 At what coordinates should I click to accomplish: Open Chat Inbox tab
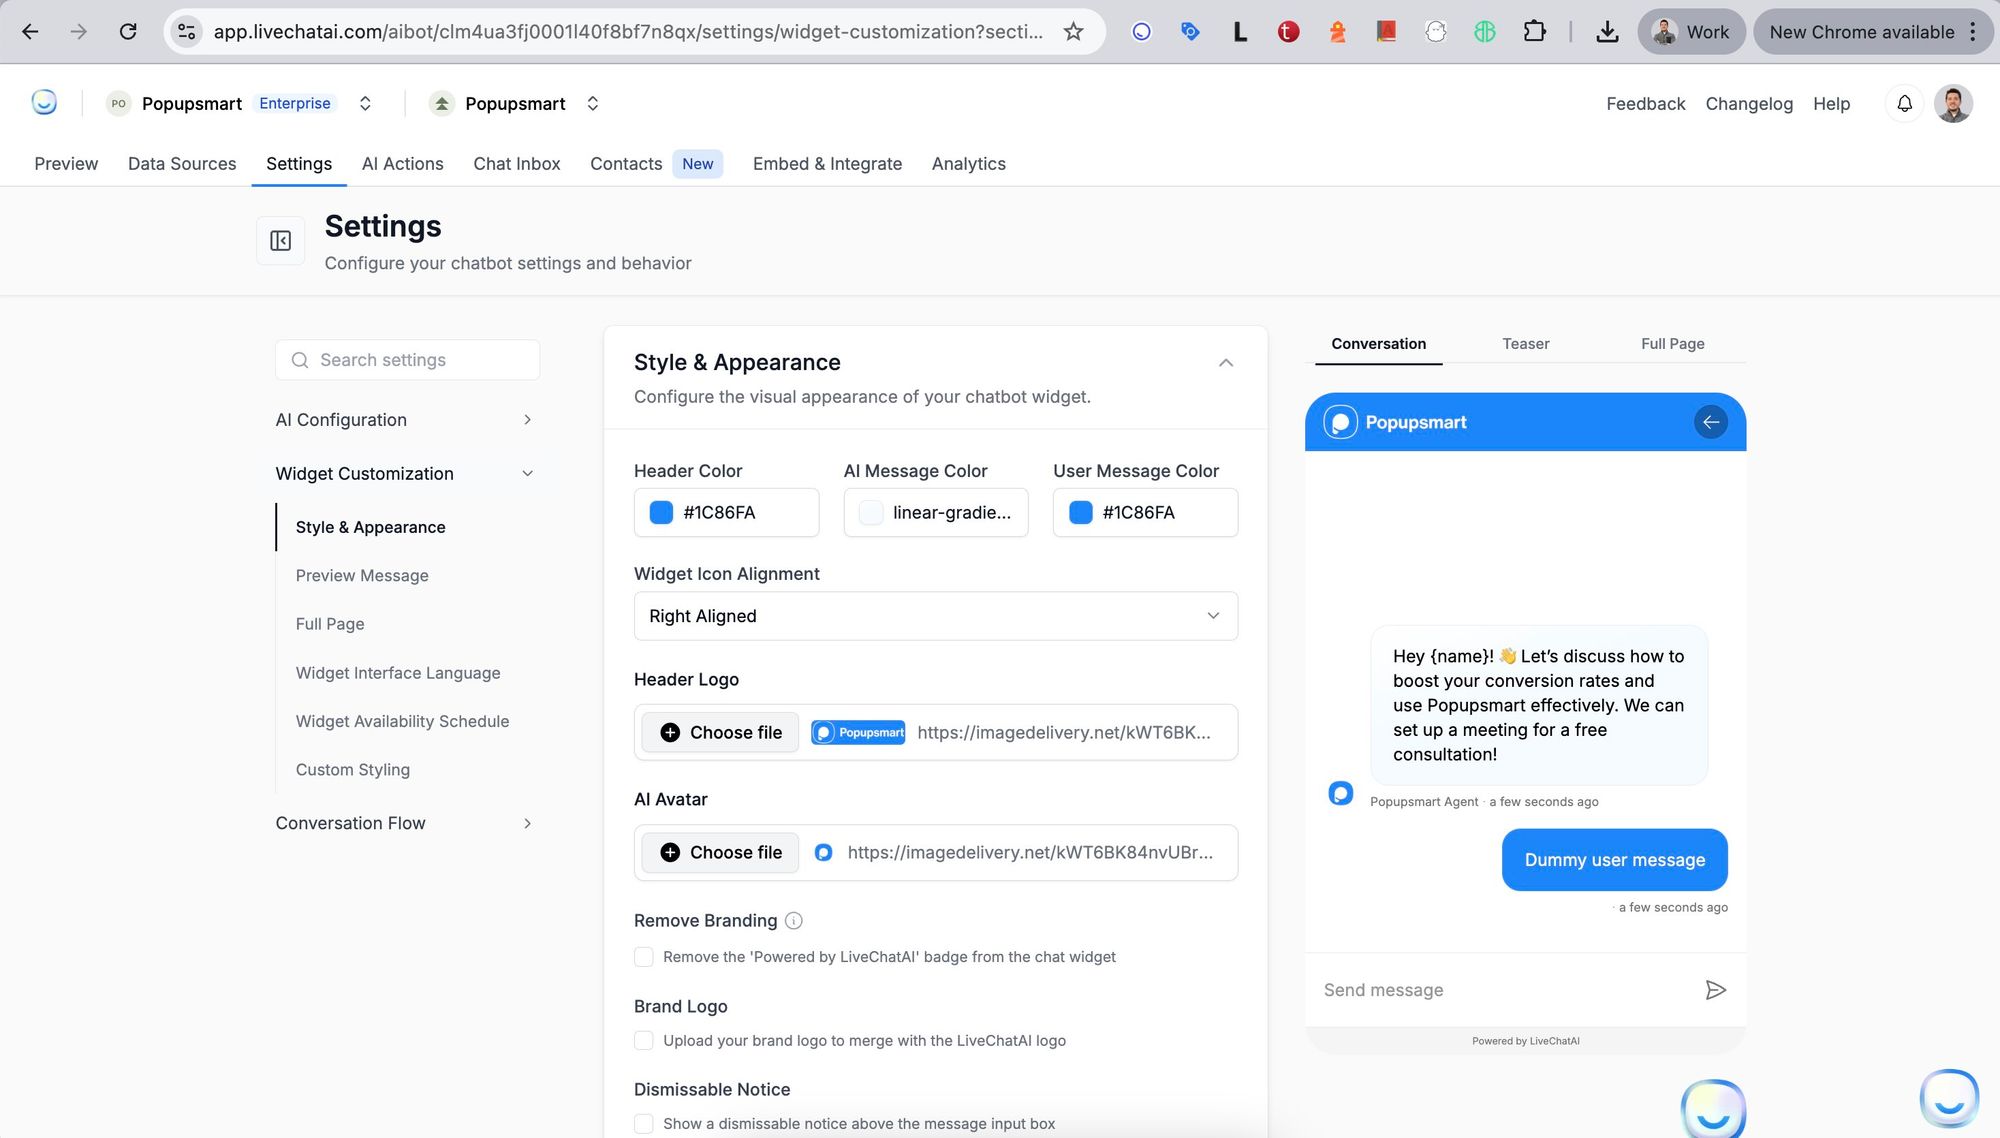coord(516,164)
